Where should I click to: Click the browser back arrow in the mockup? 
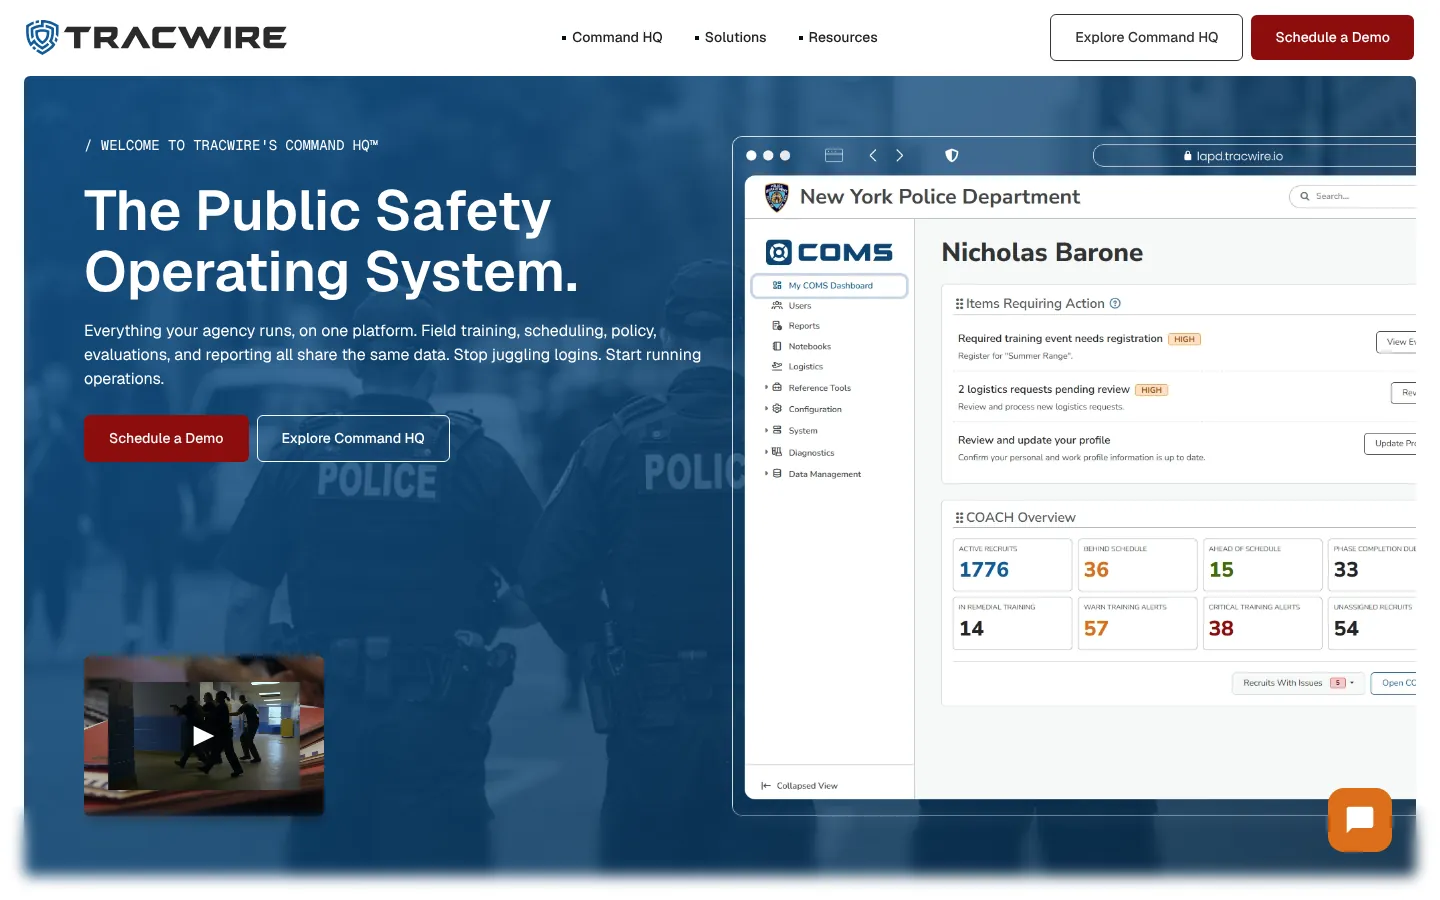click(873, 155)
